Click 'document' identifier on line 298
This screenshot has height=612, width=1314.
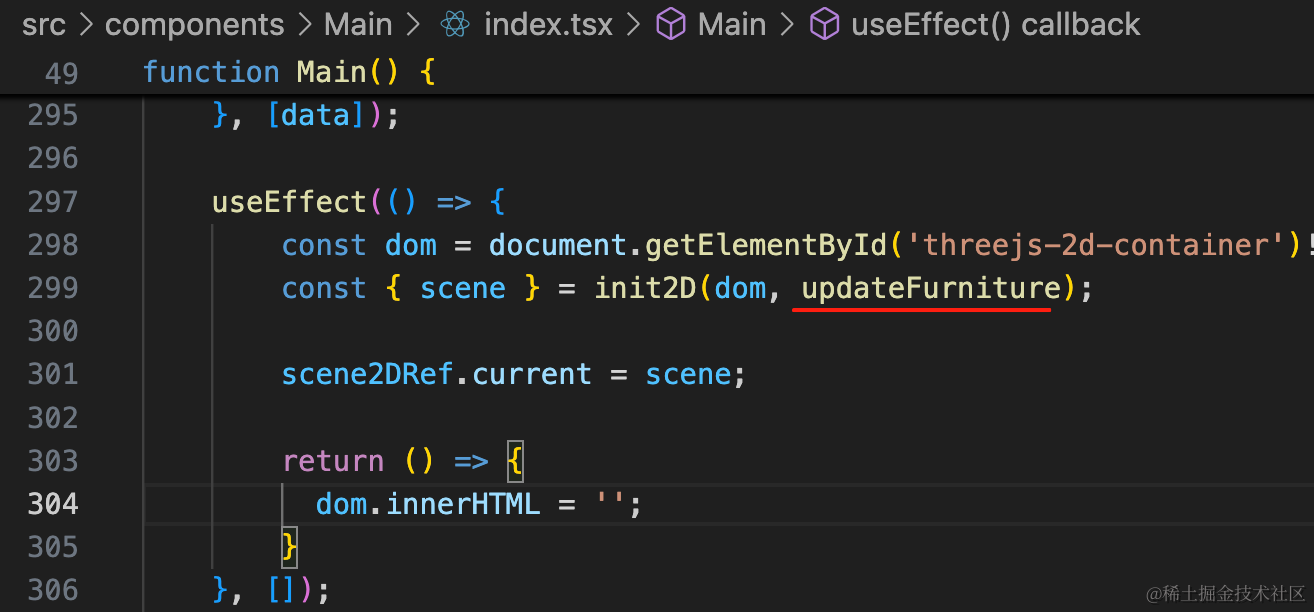(558, 245)
